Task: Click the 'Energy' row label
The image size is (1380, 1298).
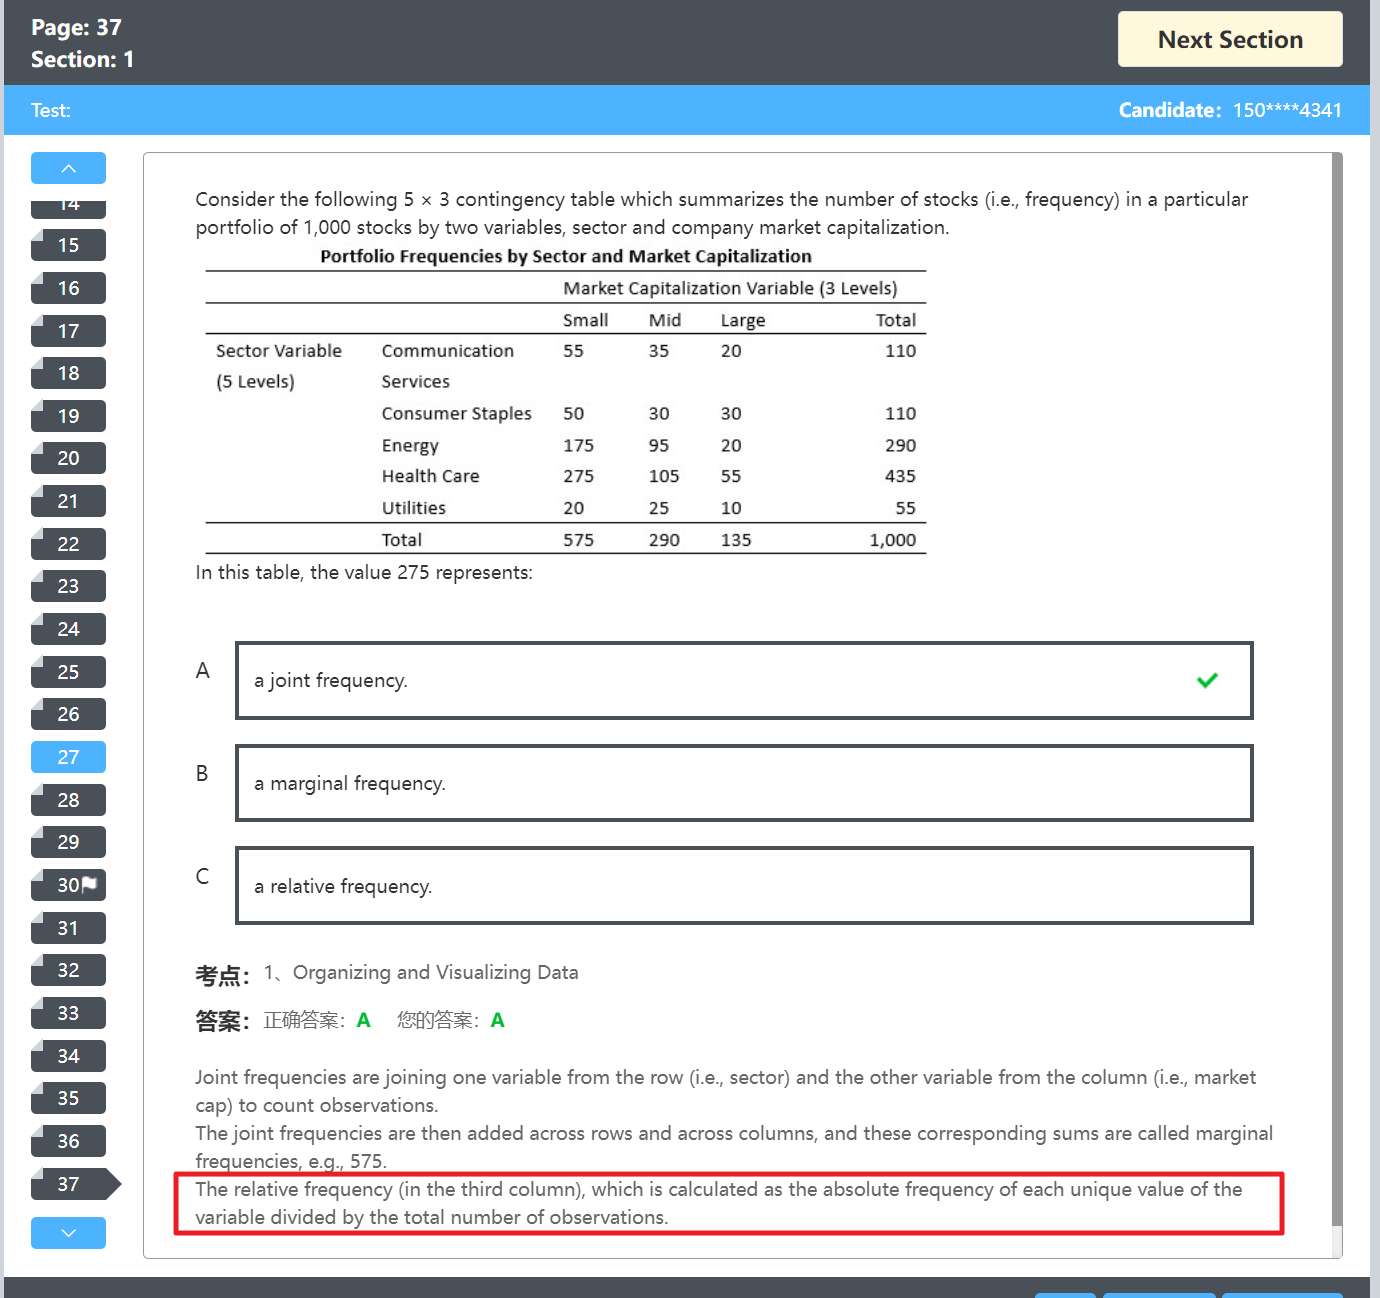Action: pos(410,446)
